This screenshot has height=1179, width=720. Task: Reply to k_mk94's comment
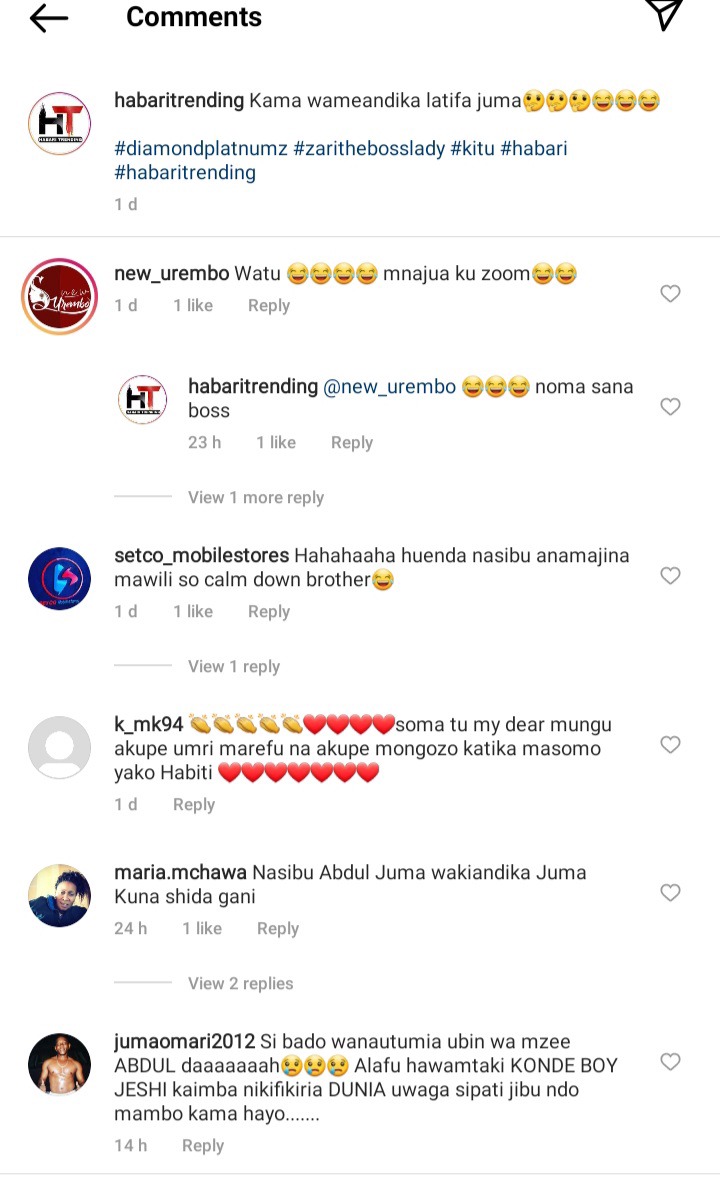click(194, 805)
